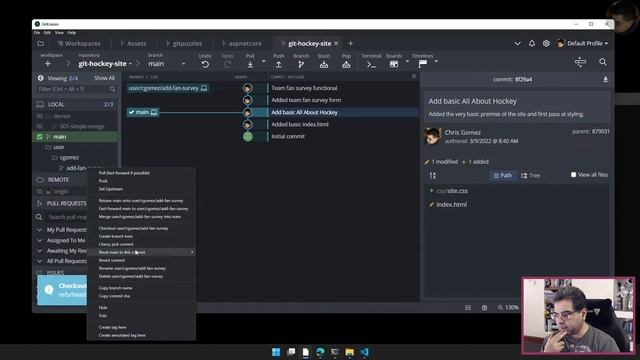
Task: Open Timelines from the toolbar
Action: [x=422, y=64]
